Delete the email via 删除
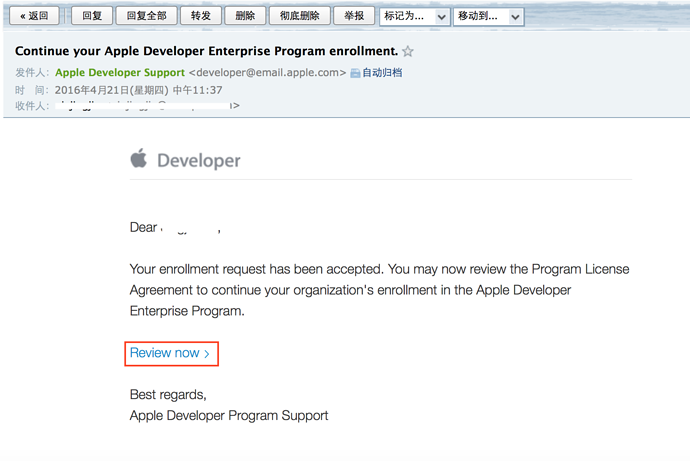This screenshot has height=461, width=690. [245, 16]
